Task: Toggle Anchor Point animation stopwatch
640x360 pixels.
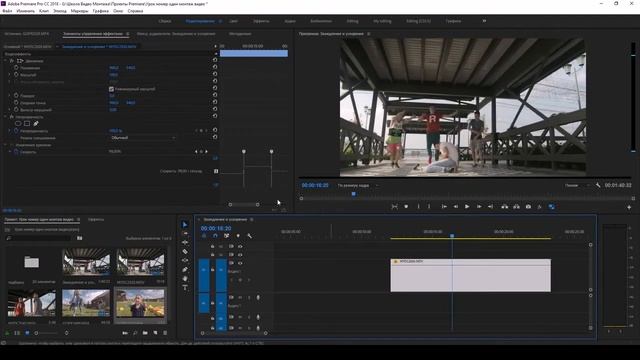Action: pyautogui.click(x=16, y=102)
